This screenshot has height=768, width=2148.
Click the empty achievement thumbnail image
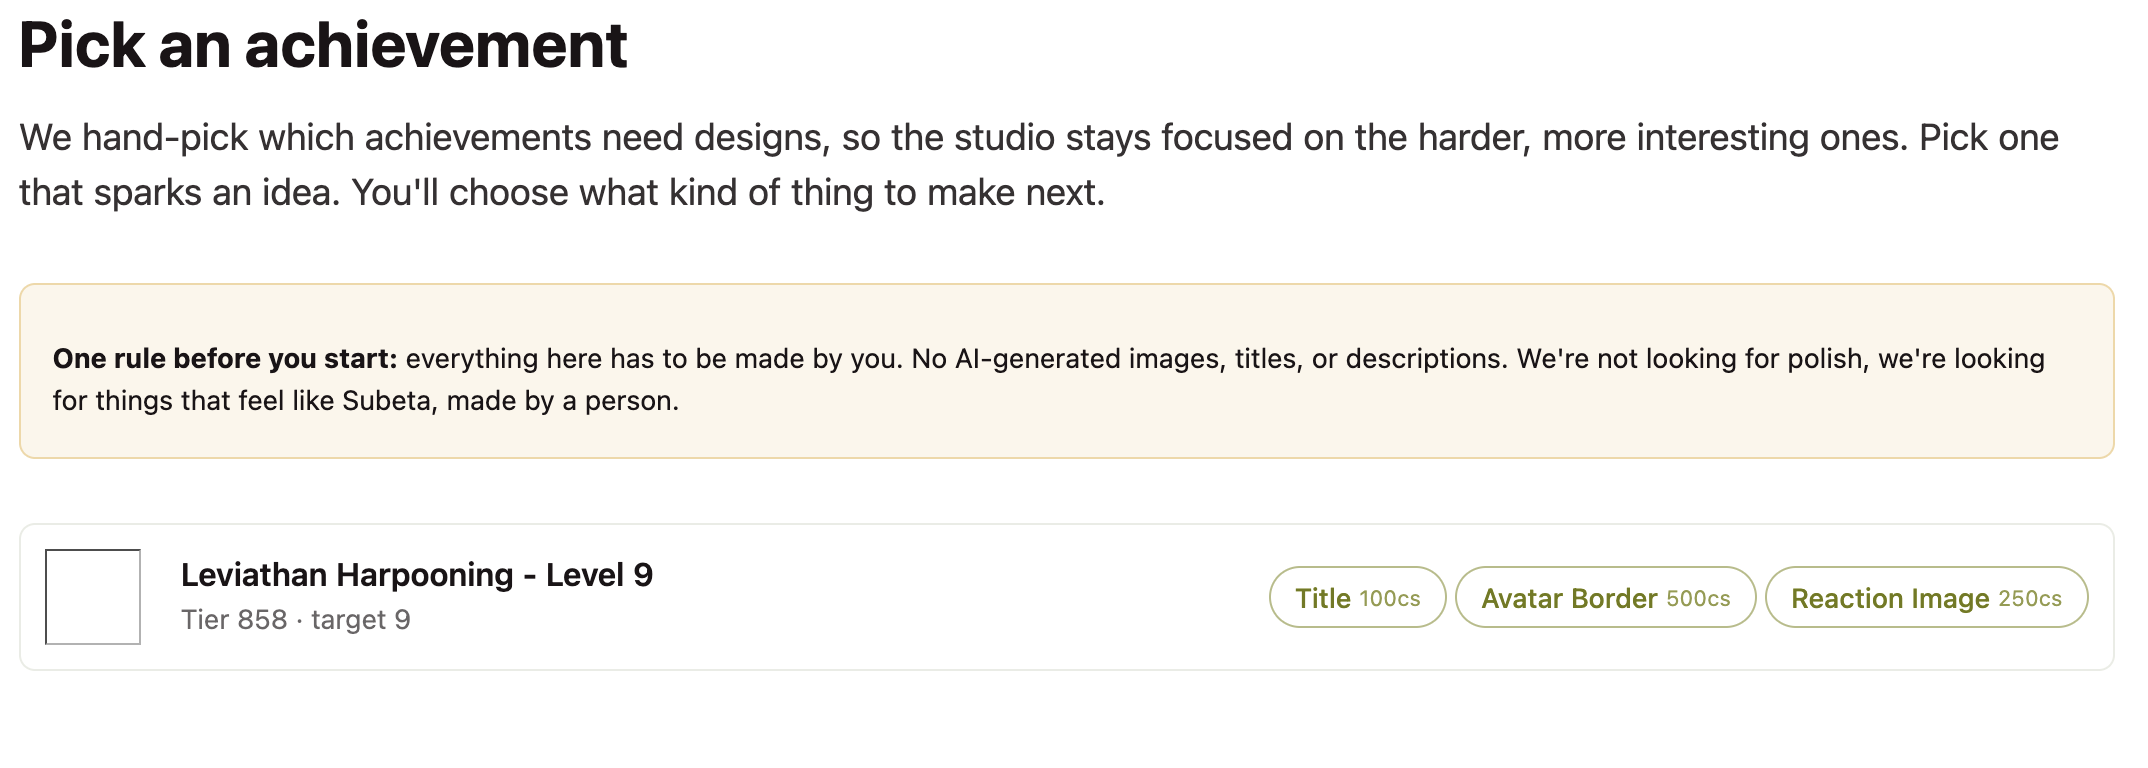pos(93,597)
